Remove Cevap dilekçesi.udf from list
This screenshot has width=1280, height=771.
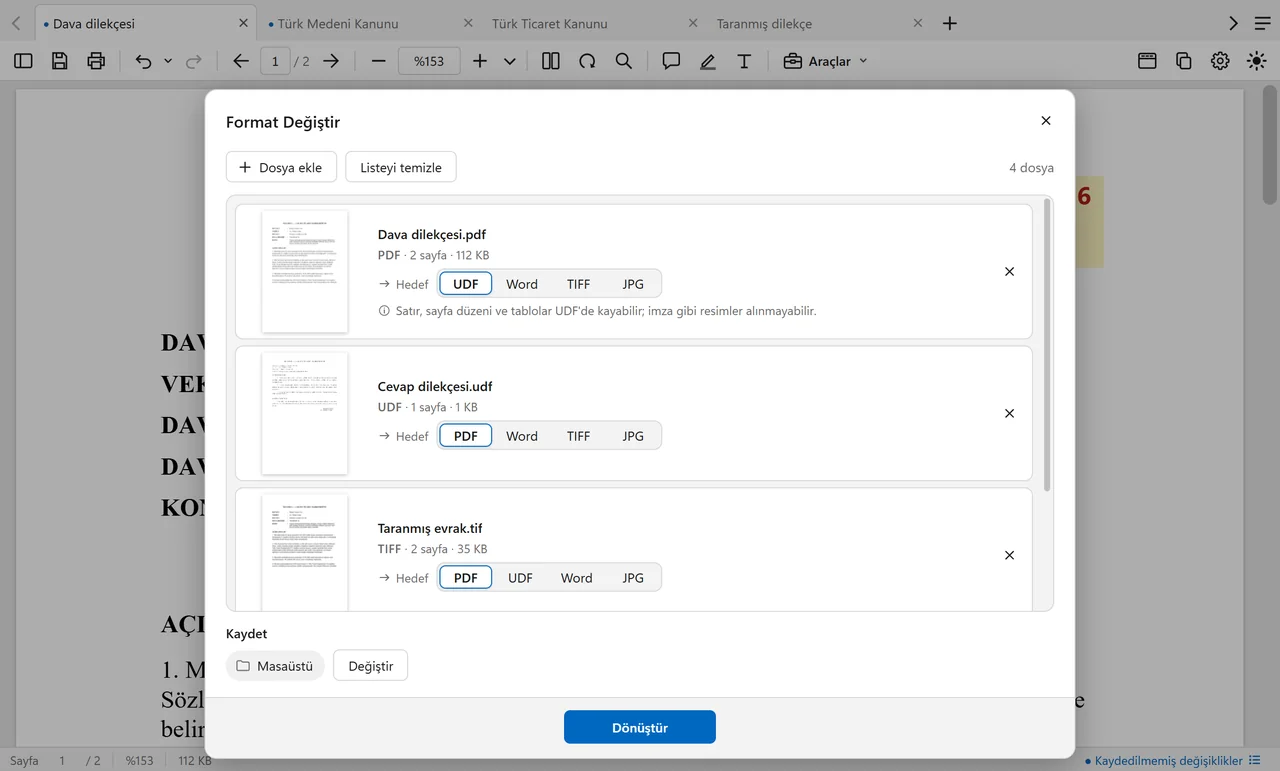[x=1009, y=413]
